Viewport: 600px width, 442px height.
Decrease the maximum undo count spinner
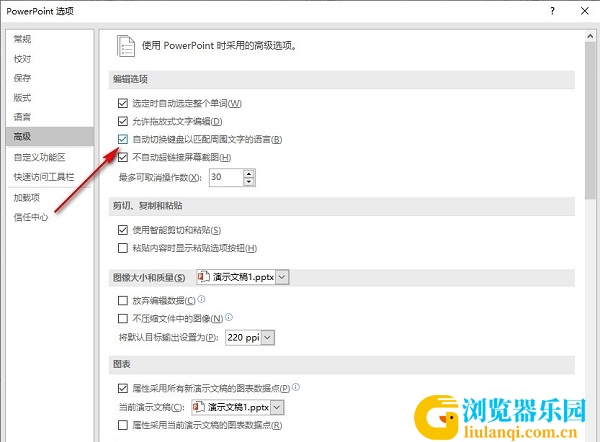tap(249, 182)
